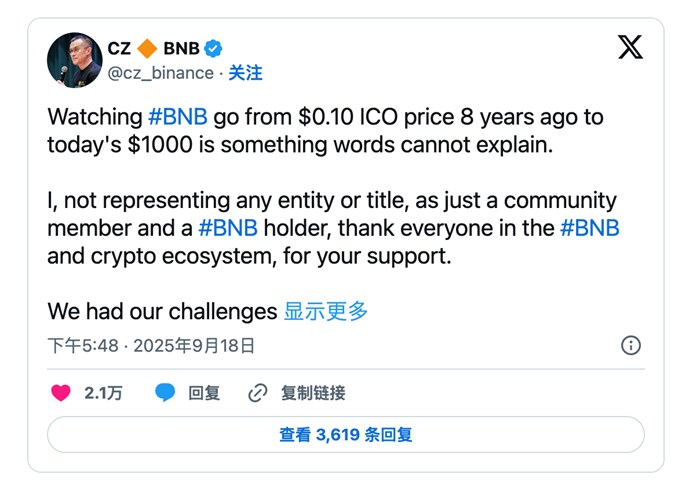Click the 回复 reply label
This screenshot has width=700, height=489.
pyautogui.click(x=204, y=393)
